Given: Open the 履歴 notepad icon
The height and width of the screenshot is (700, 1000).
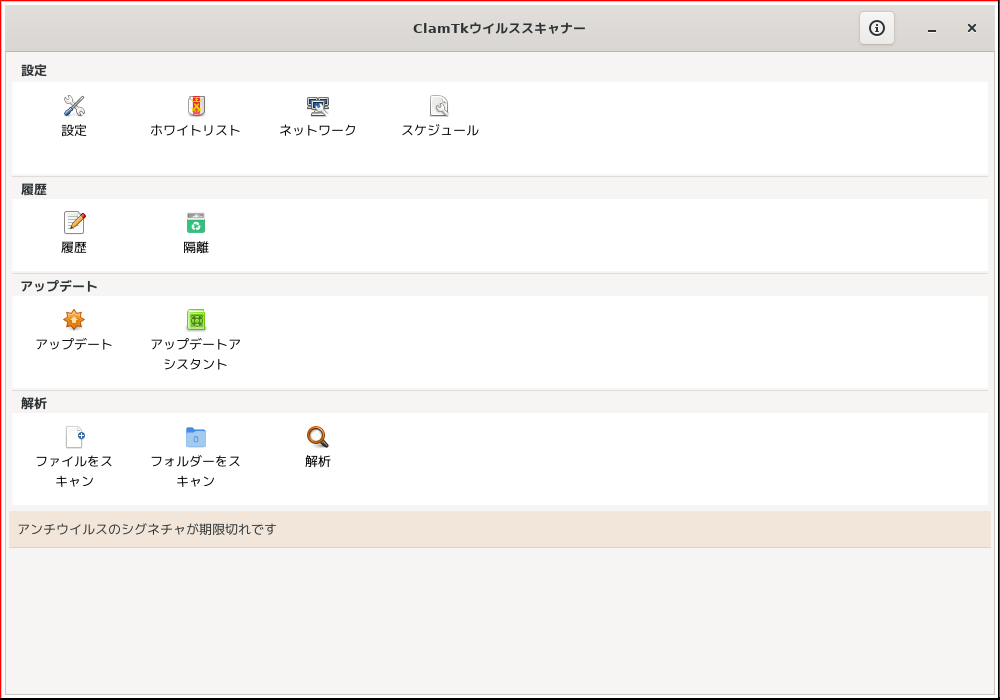Looking at the screenshot, I should coord(74,222).
